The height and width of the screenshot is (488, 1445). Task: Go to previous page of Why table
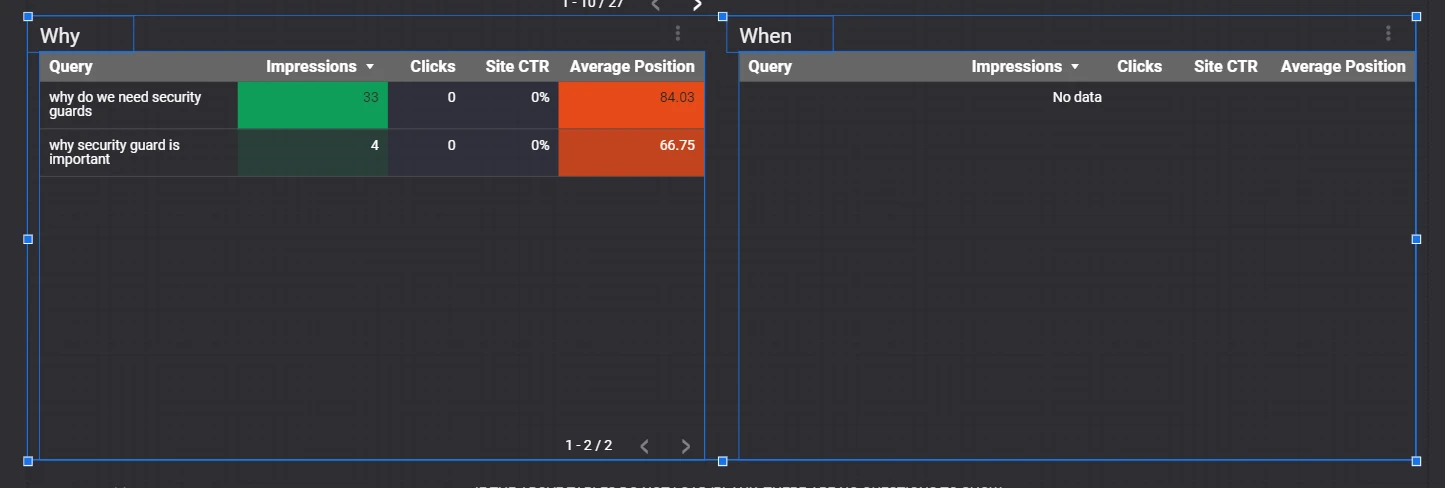[645, 446]
